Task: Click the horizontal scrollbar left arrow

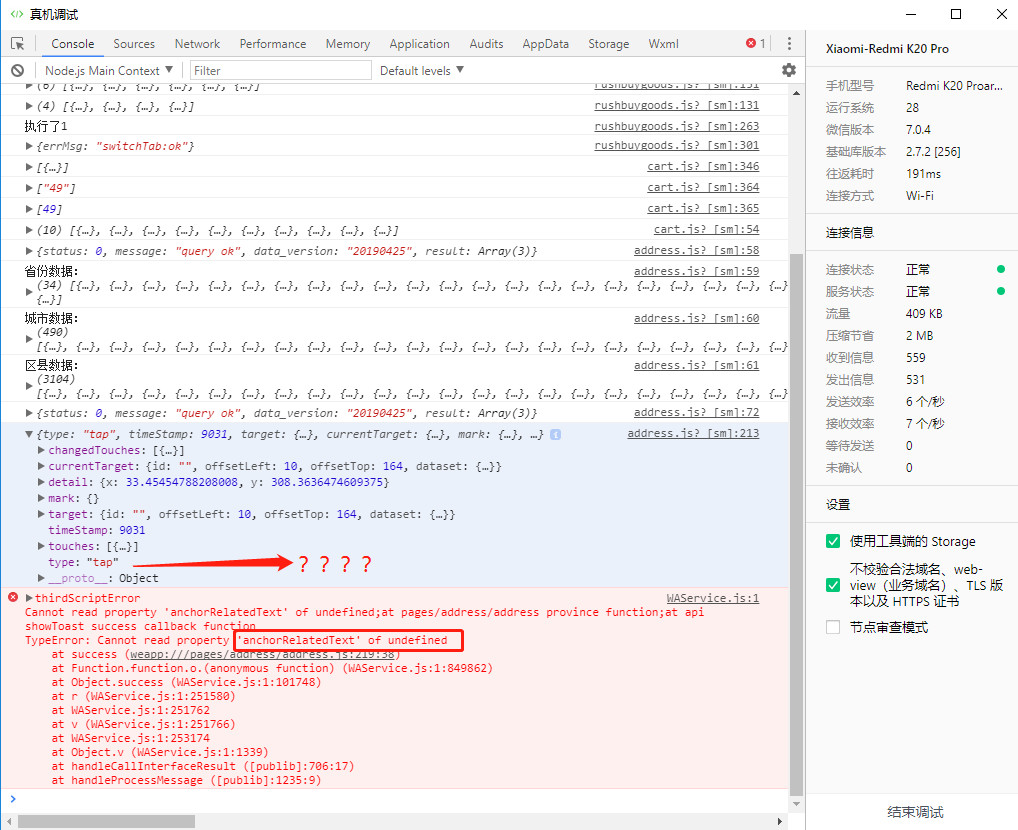Action: pos(8,822)
